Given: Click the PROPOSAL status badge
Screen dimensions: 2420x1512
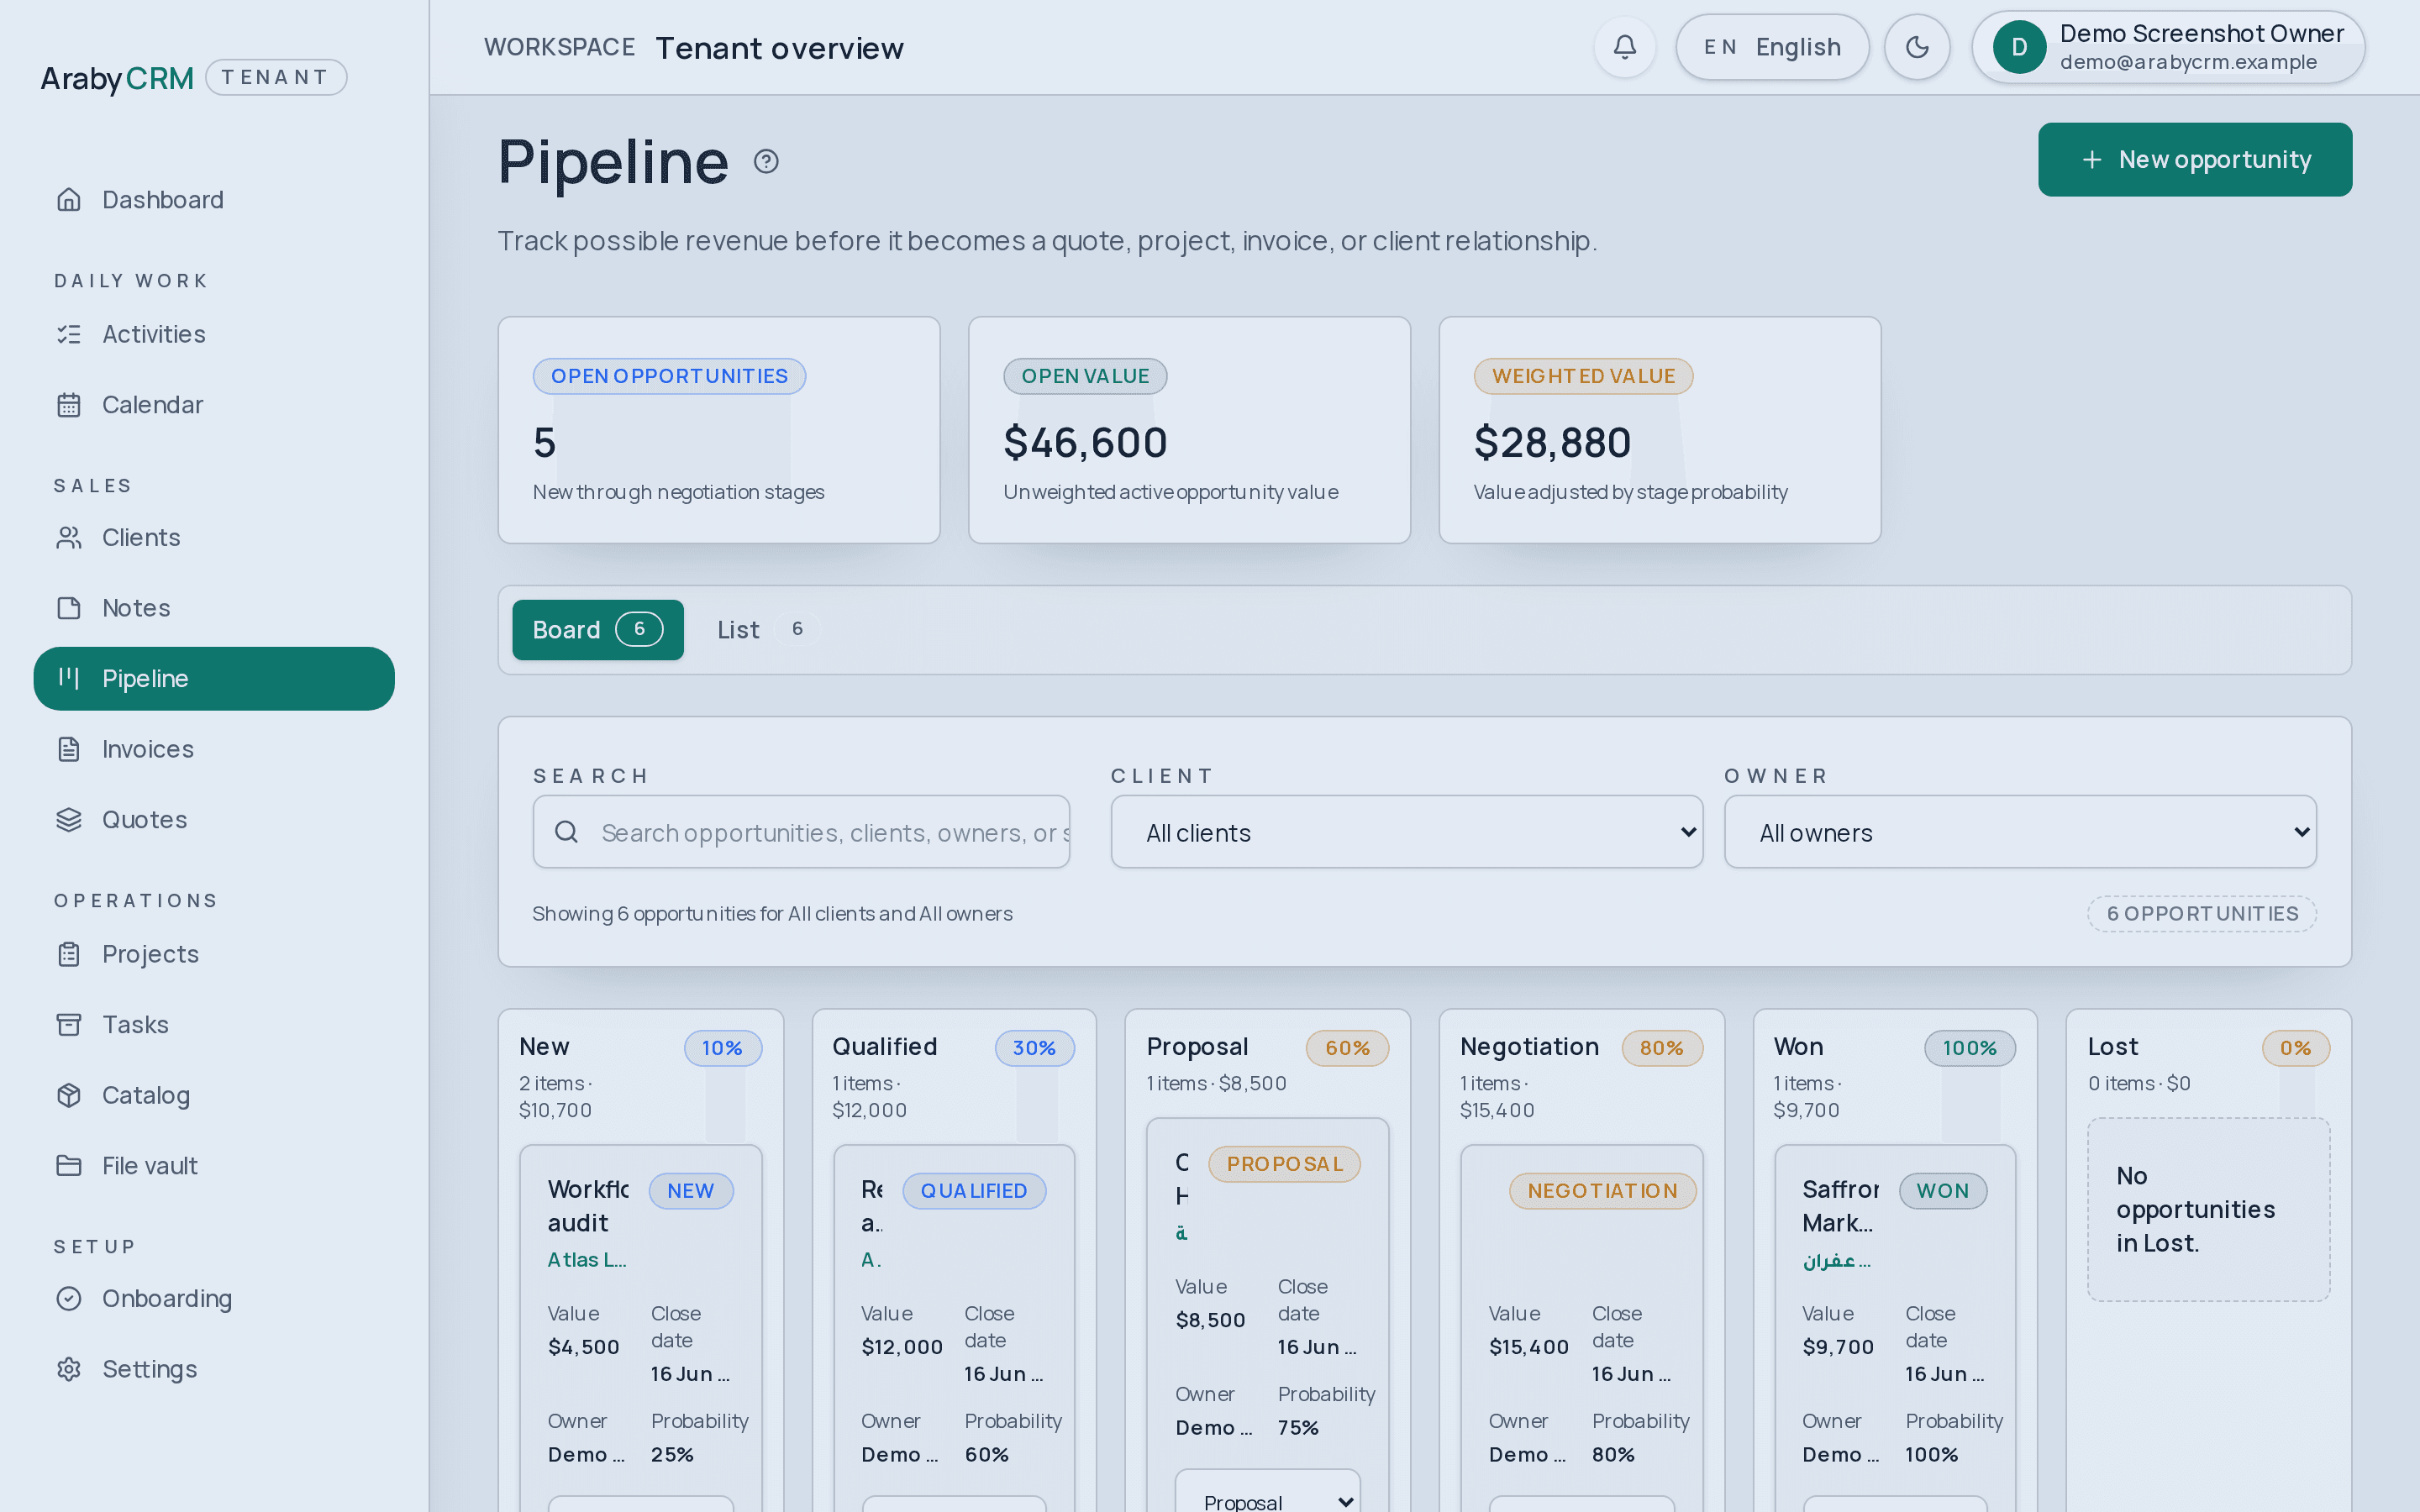Looking at the screenshot, I should tap(1284, 1164).
